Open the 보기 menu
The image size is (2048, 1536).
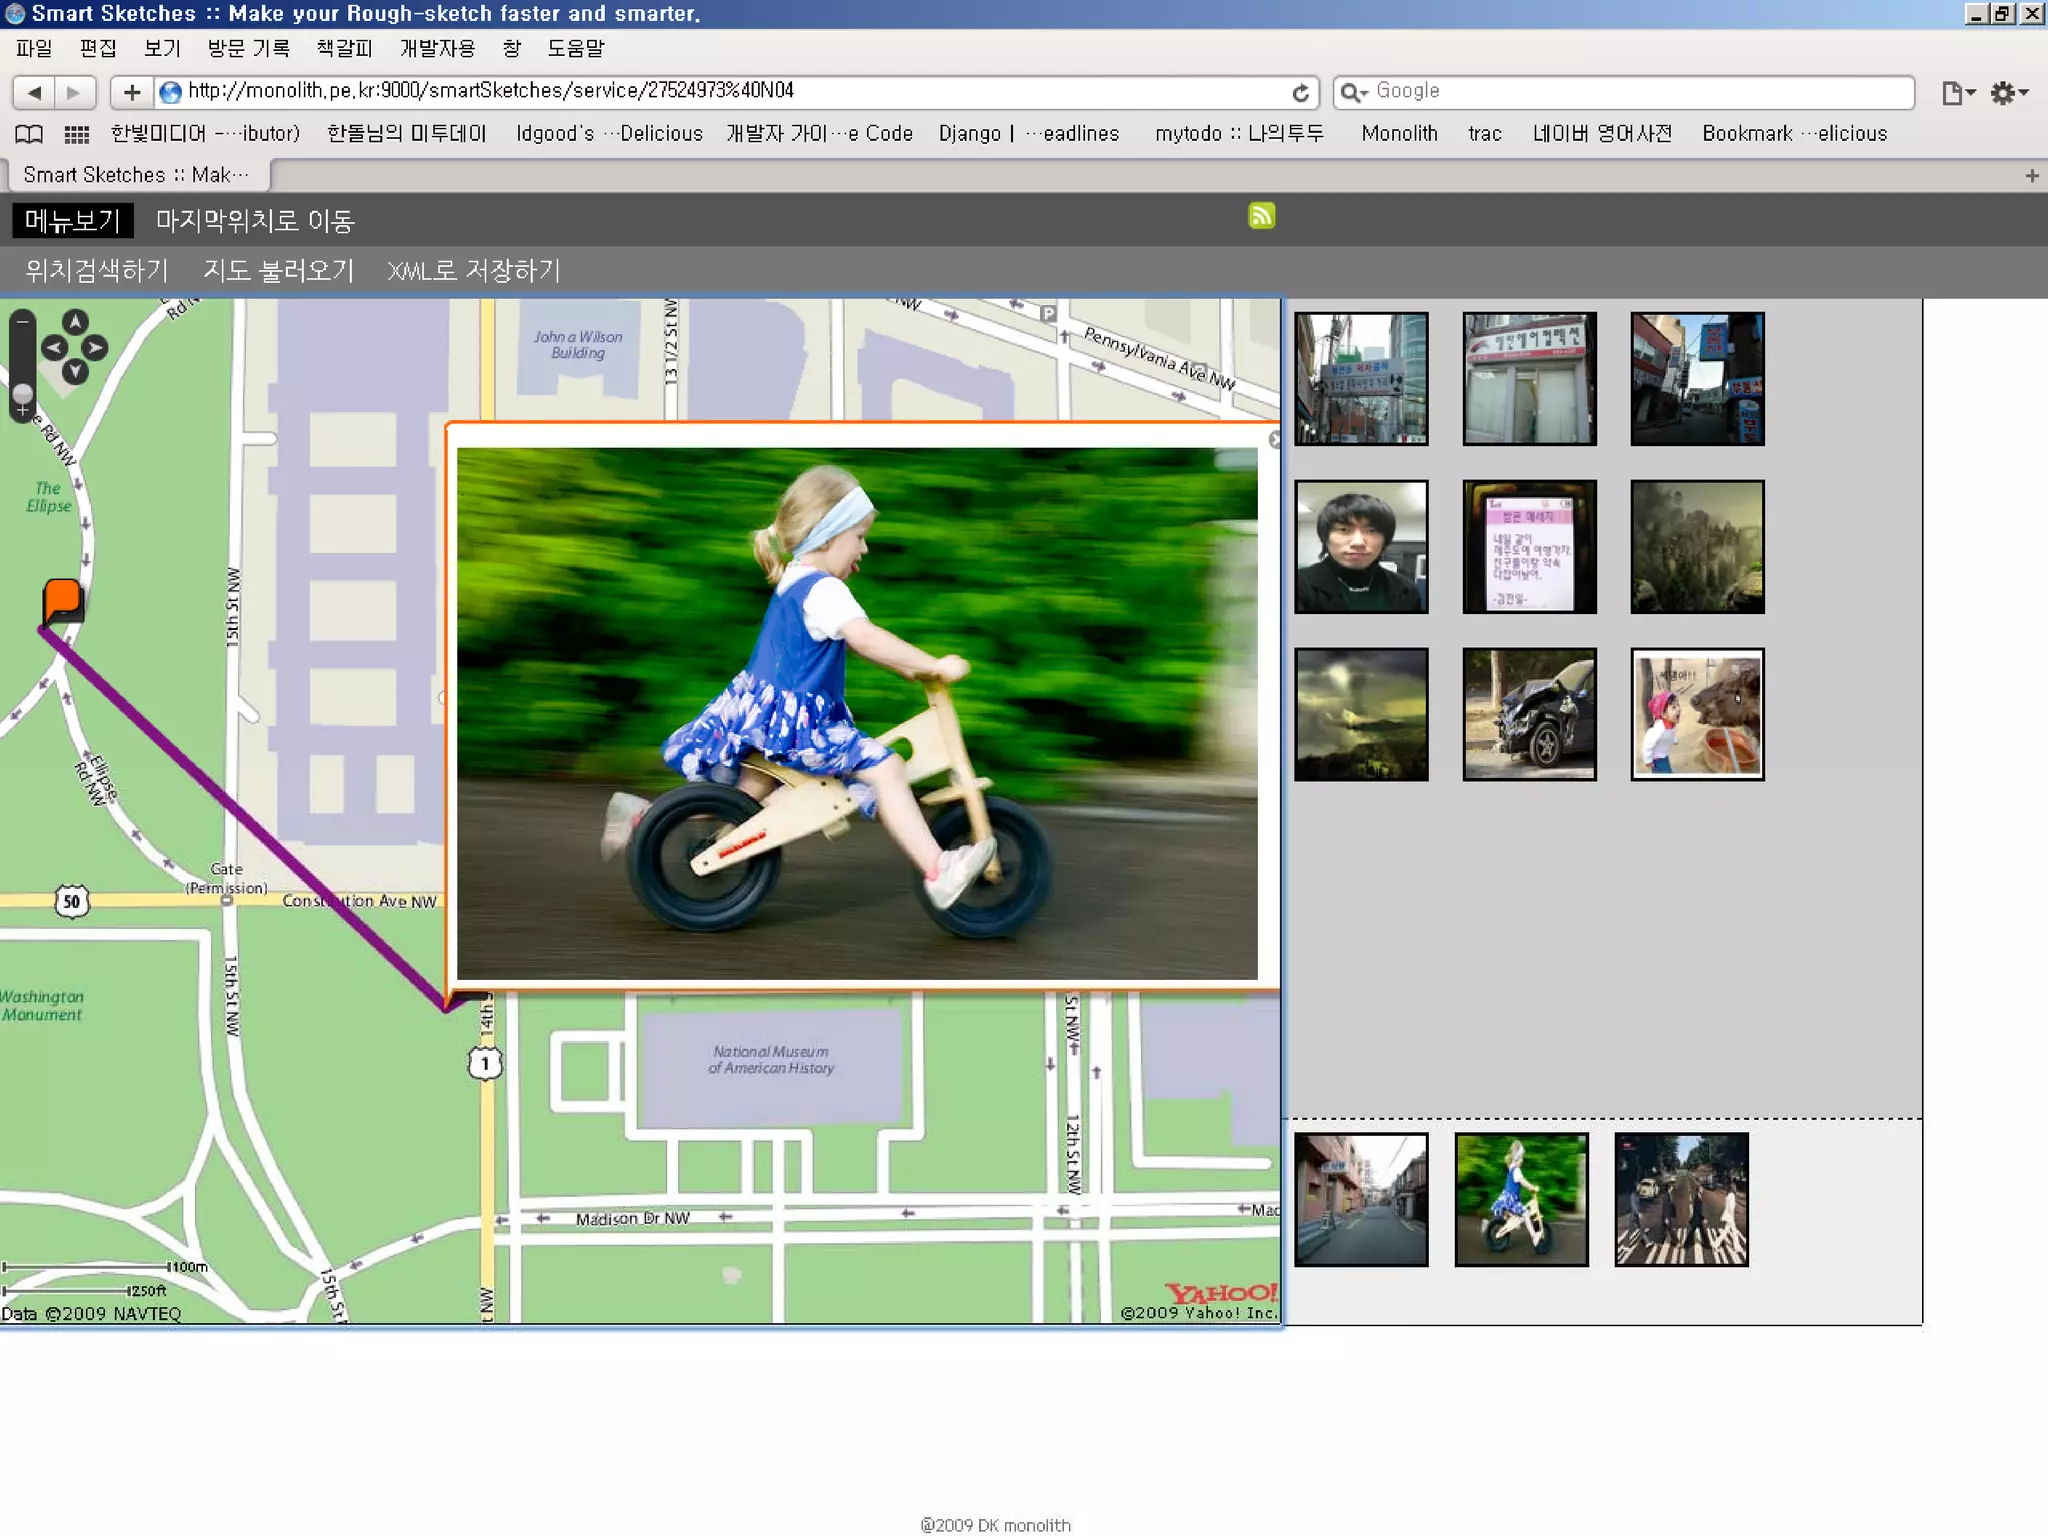click(161, 48)
